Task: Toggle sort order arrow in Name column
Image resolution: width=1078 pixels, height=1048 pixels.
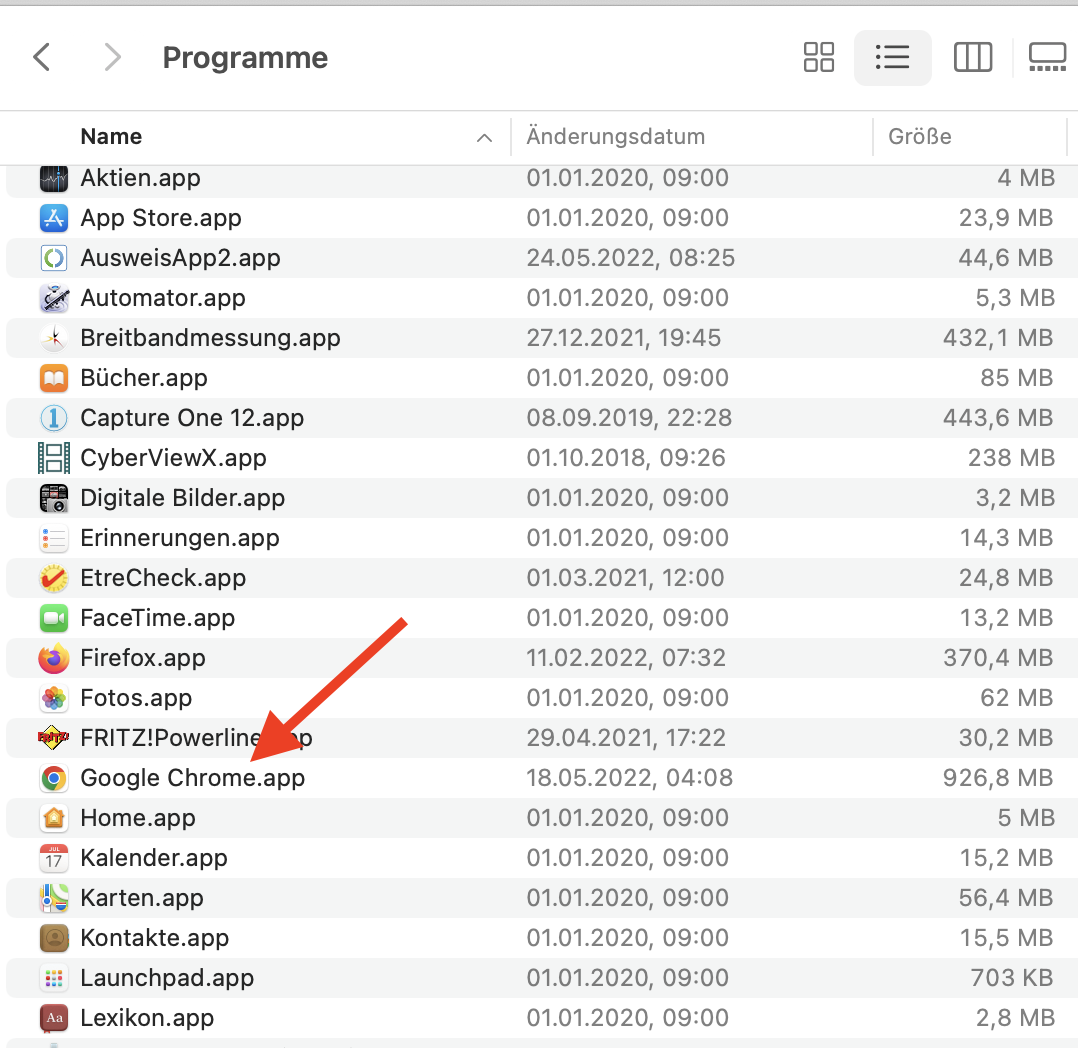Action: [485, 138]
